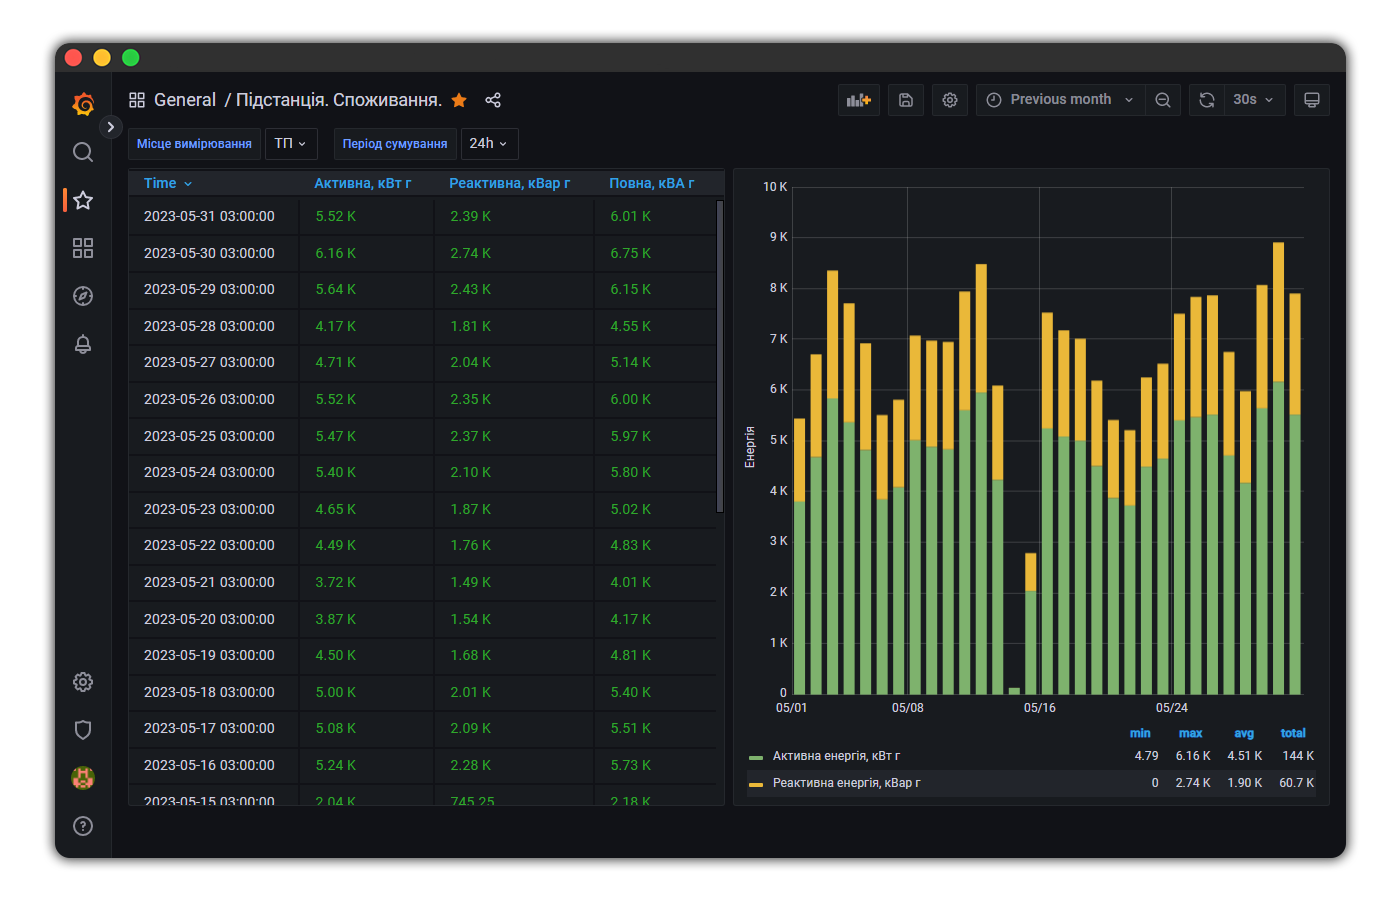Mark dashboard as favorite star
Viewport: 1400px width, 900px height.
click(459, 100)
